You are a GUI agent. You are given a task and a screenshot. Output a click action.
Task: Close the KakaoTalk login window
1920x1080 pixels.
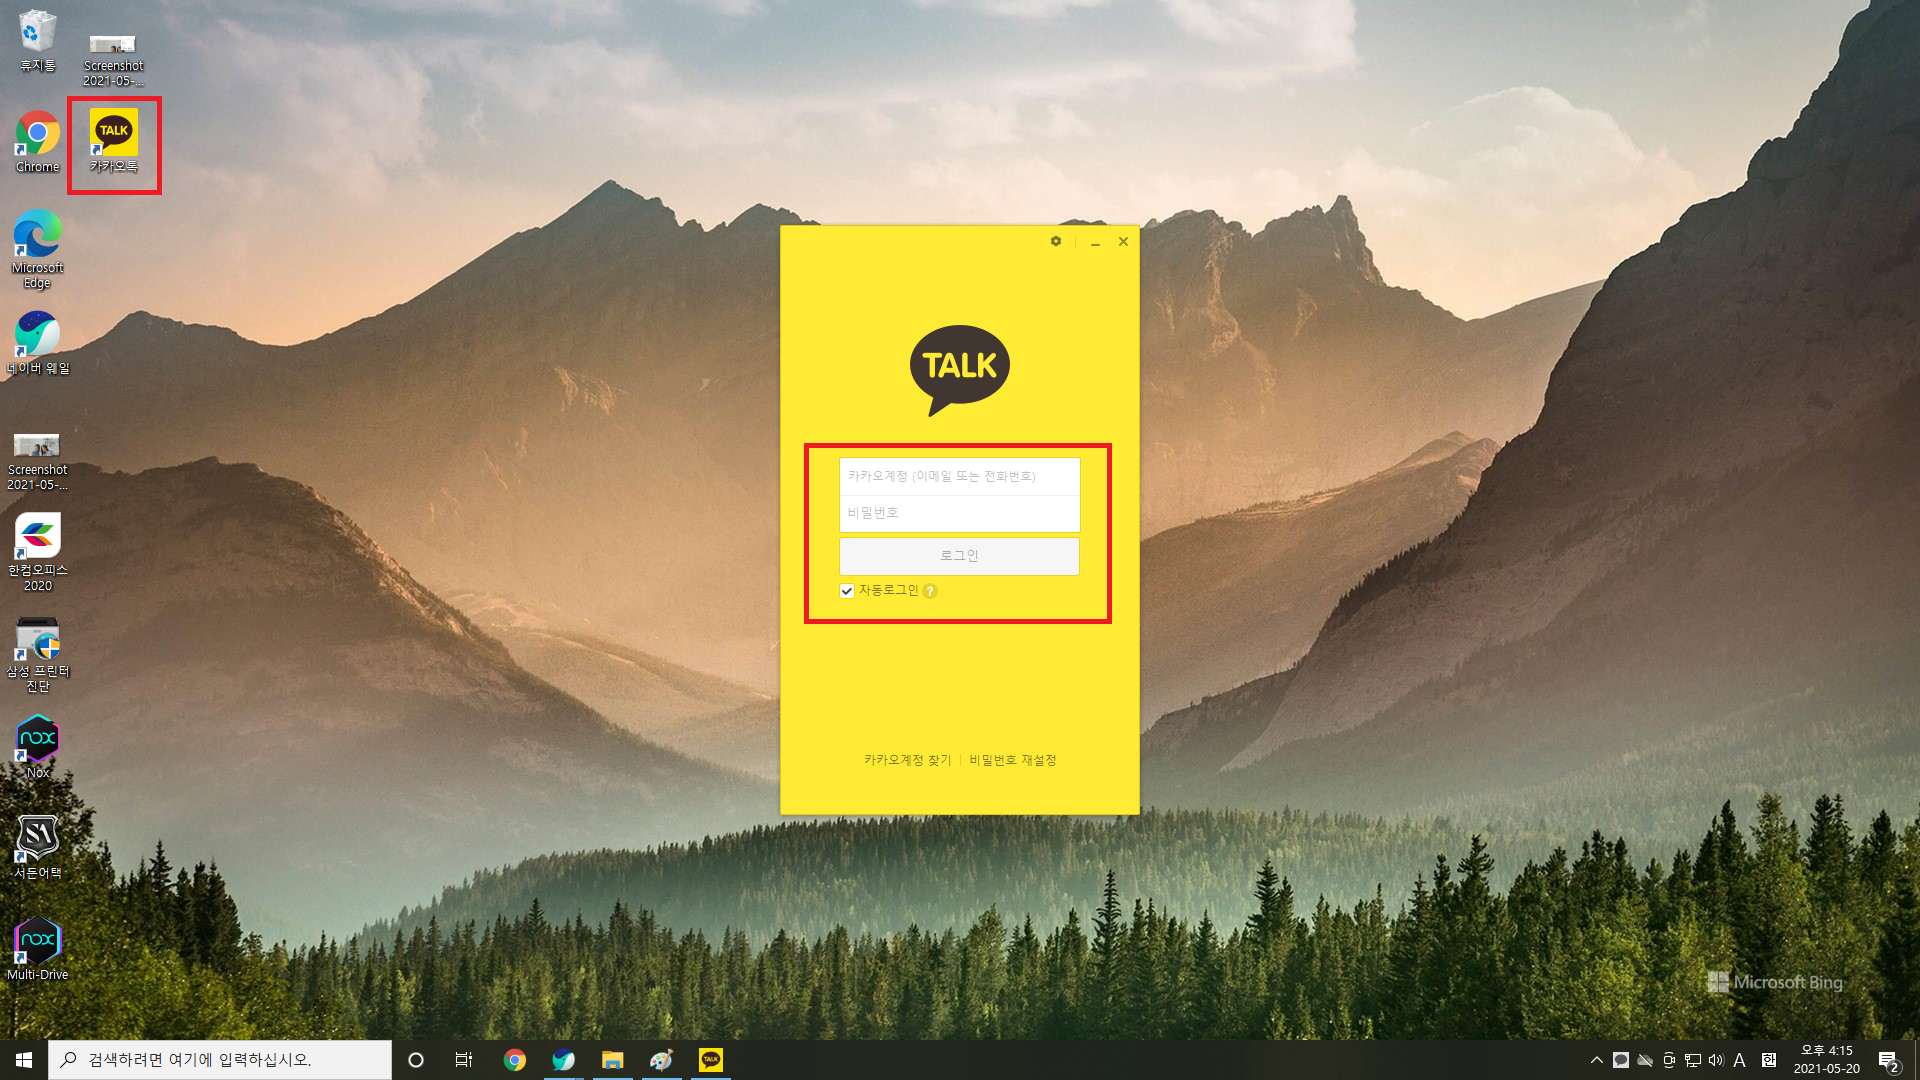click(x=1123, y=241)
